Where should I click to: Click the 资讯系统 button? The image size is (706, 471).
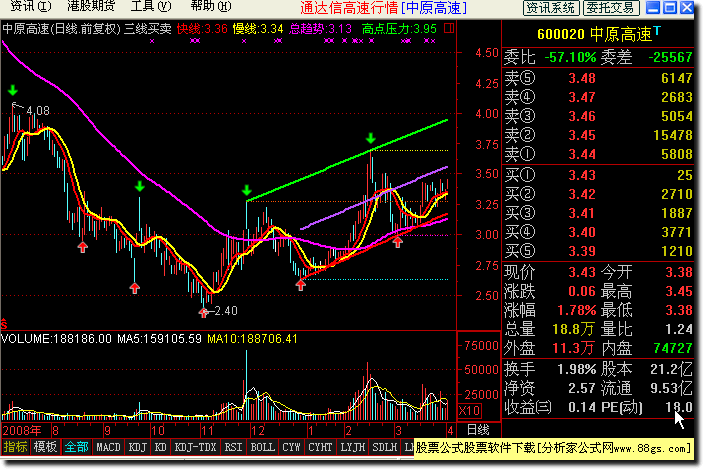pos(551,8)
